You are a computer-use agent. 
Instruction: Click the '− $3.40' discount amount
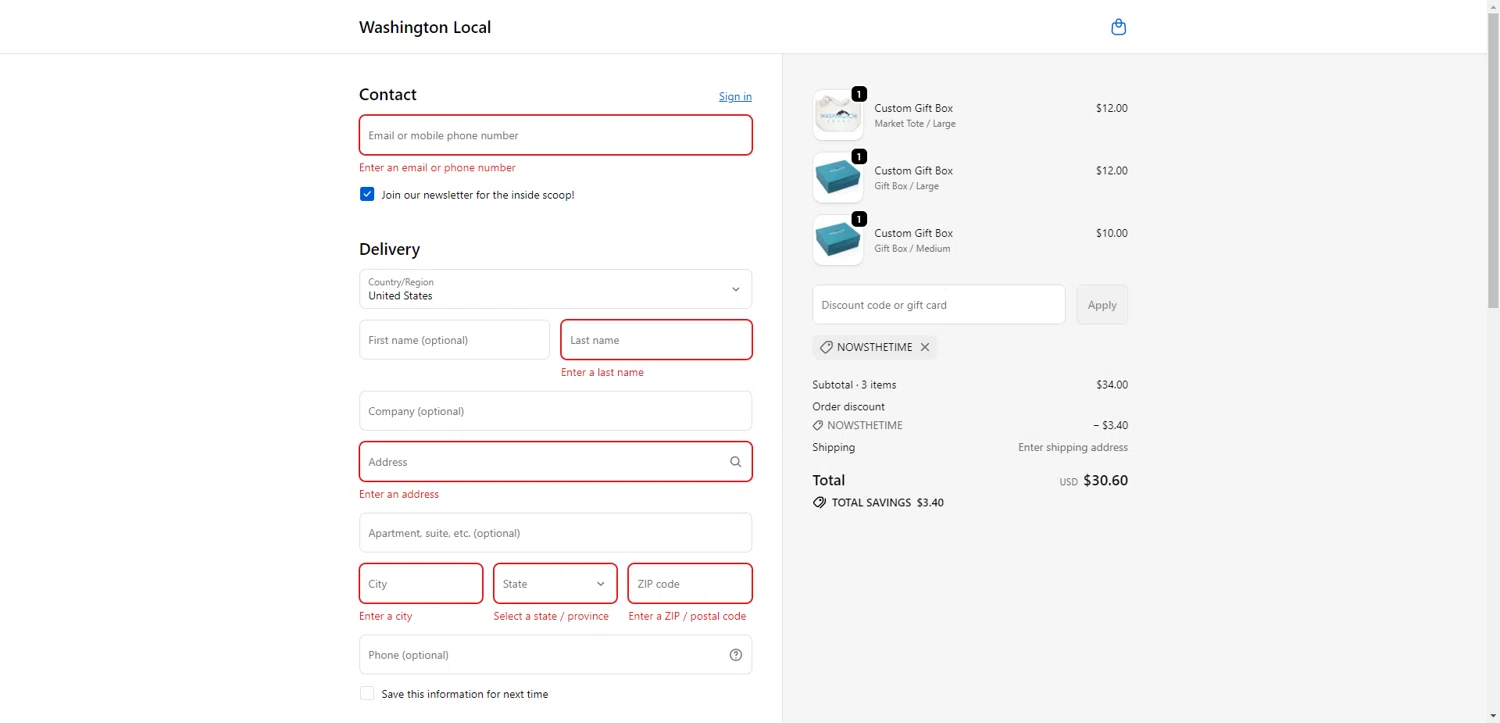tap(1110, 426)
